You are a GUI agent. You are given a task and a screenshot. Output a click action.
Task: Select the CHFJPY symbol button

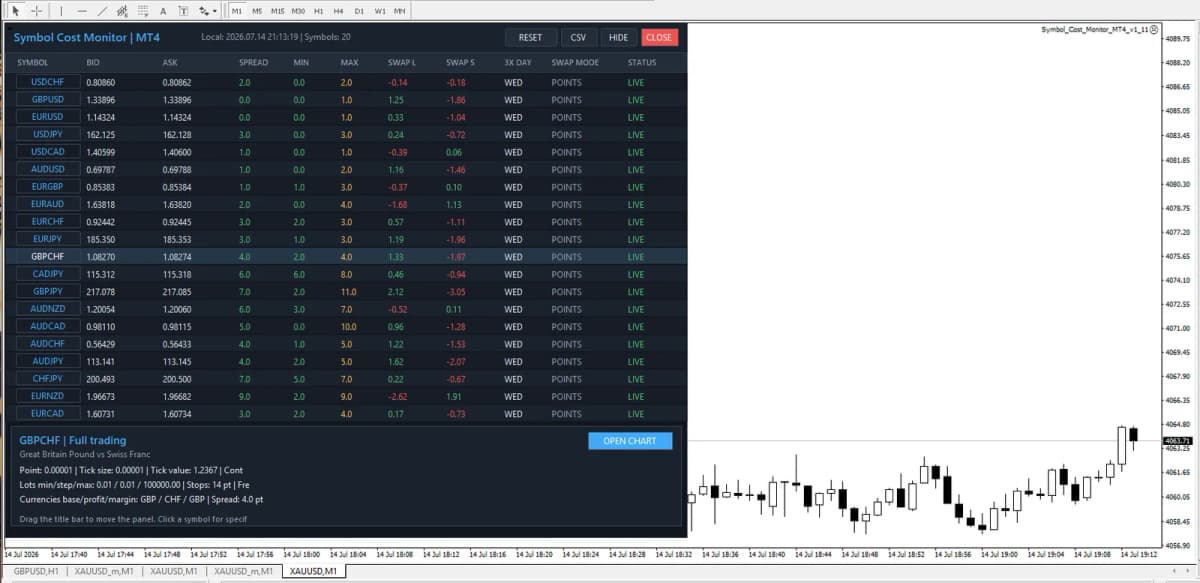47,379
